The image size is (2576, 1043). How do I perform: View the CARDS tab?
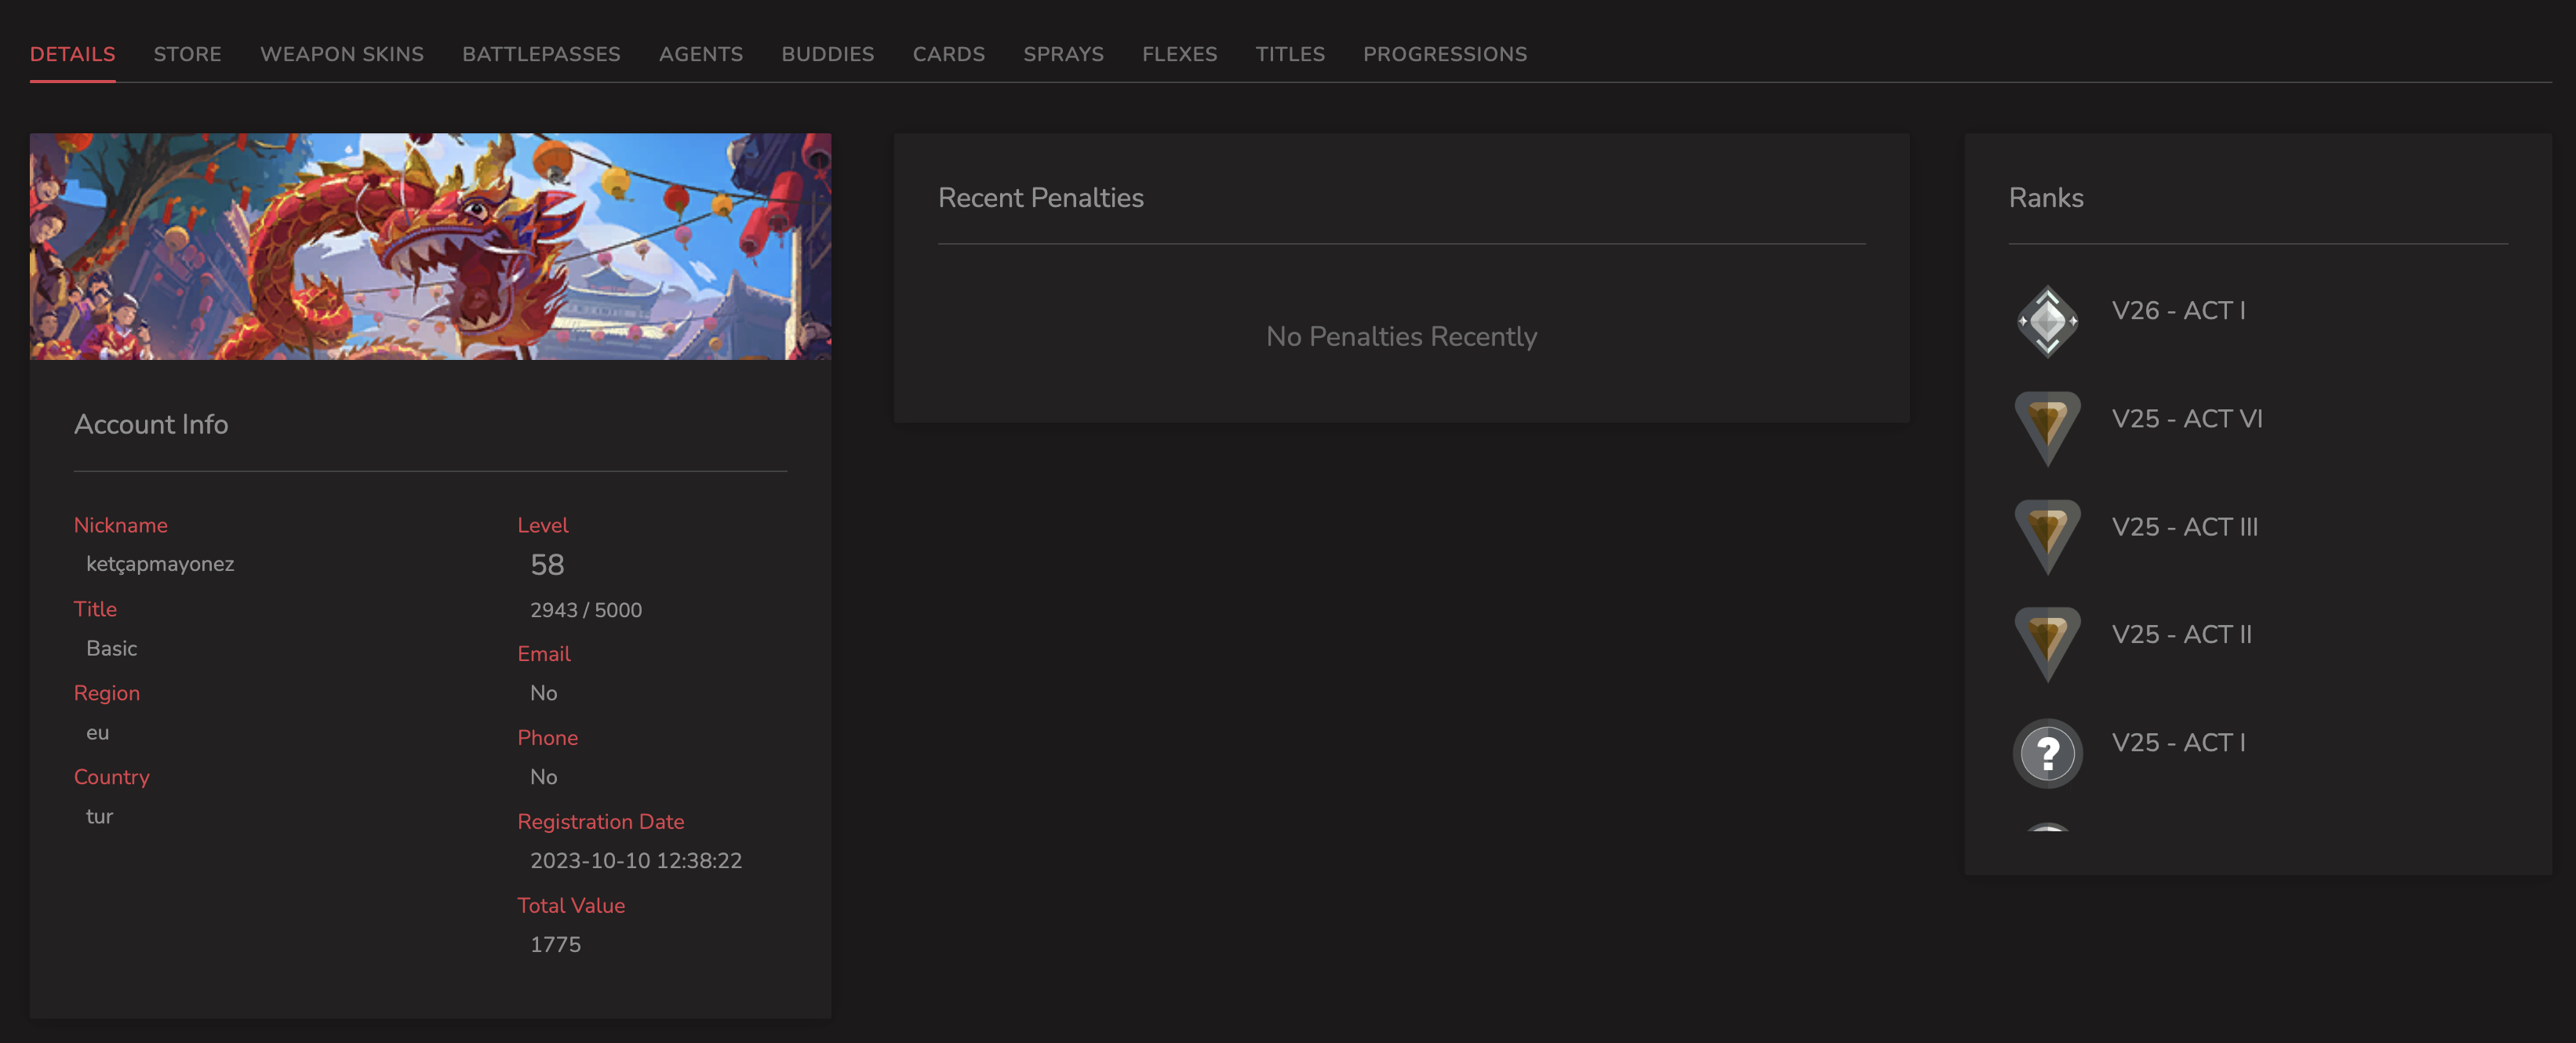[948, 54]
